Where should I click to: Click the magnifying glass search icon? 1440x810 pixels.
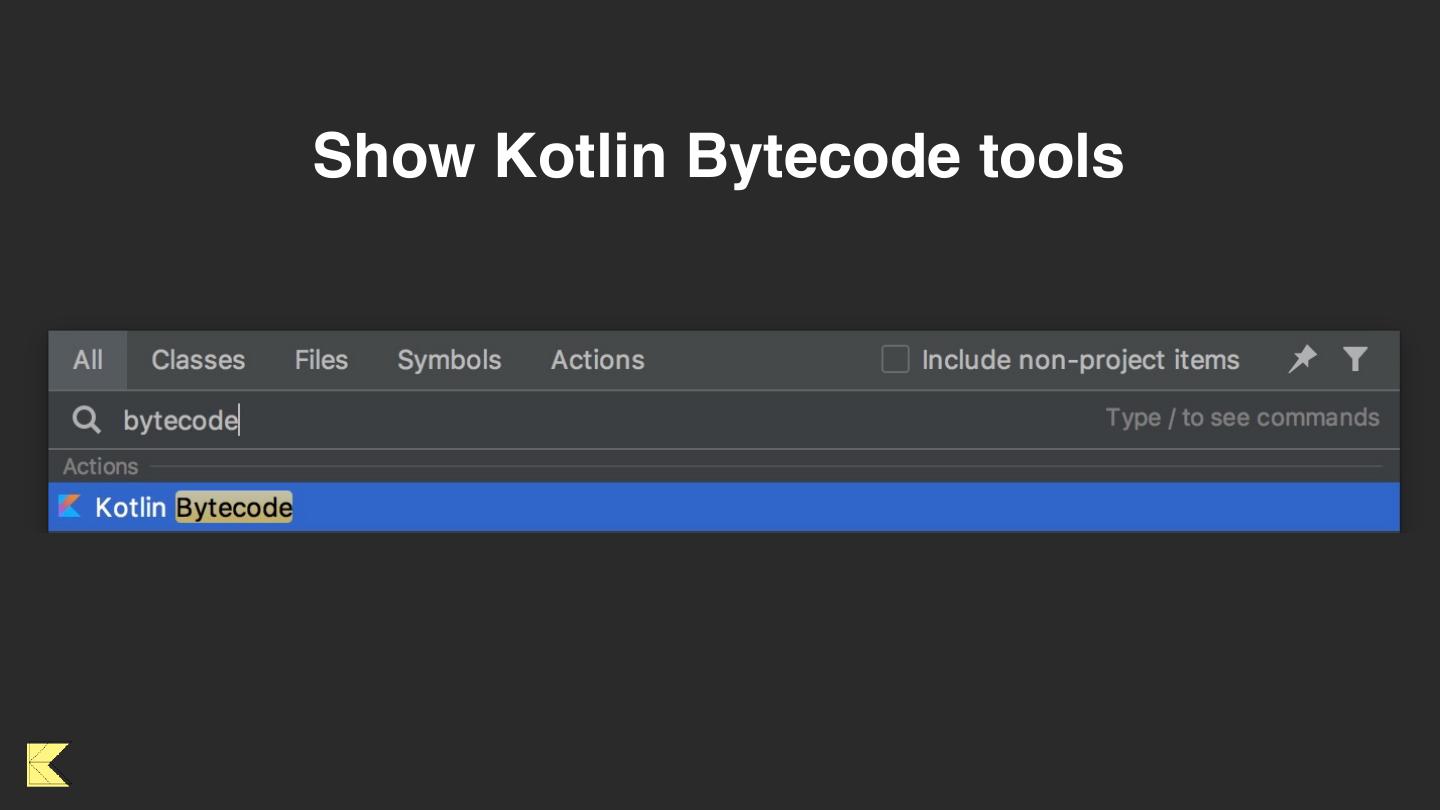tap(87, 420)
